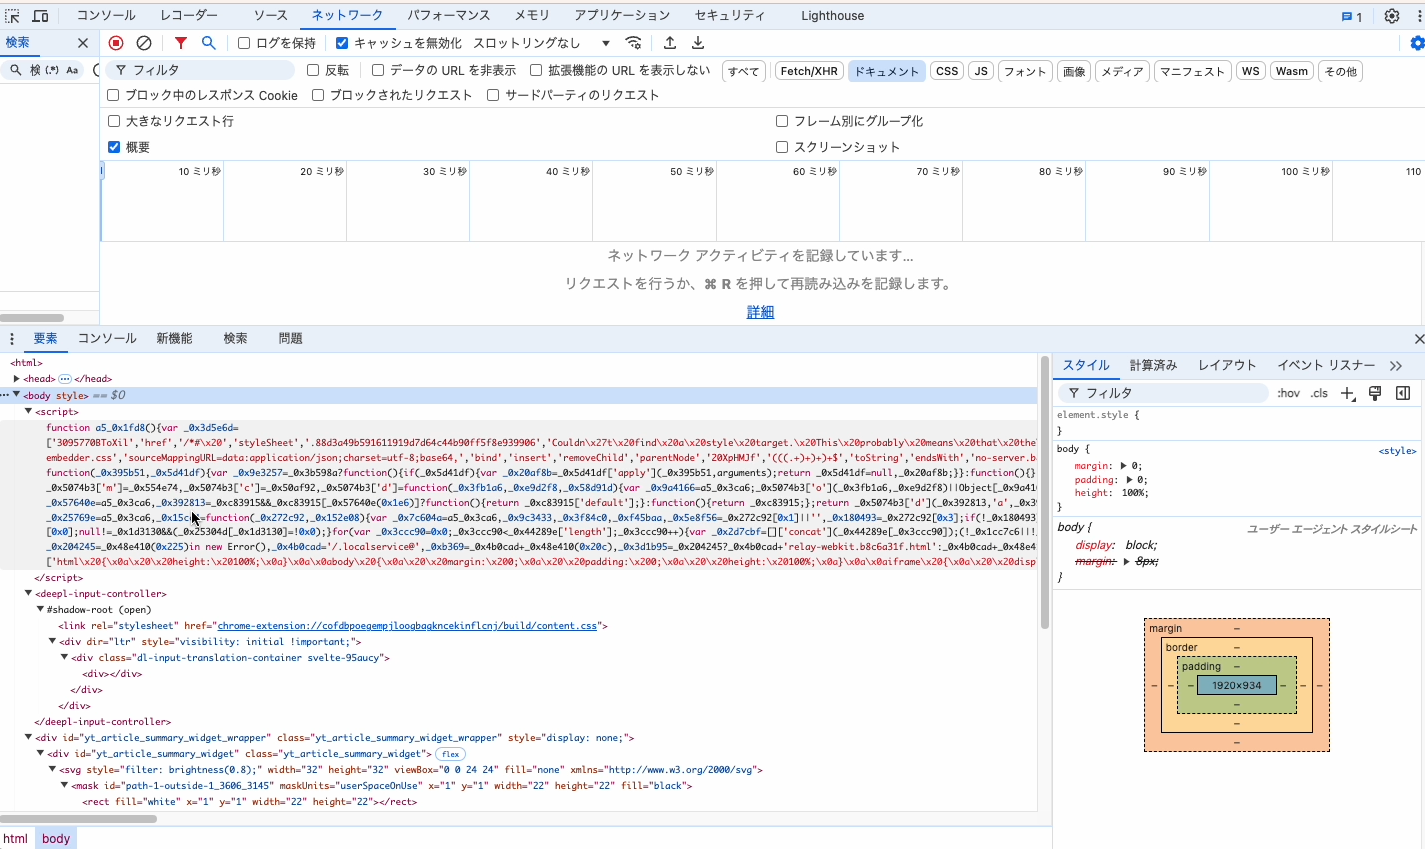Click the flex badge on summary widget

click(x=451, y=754)
